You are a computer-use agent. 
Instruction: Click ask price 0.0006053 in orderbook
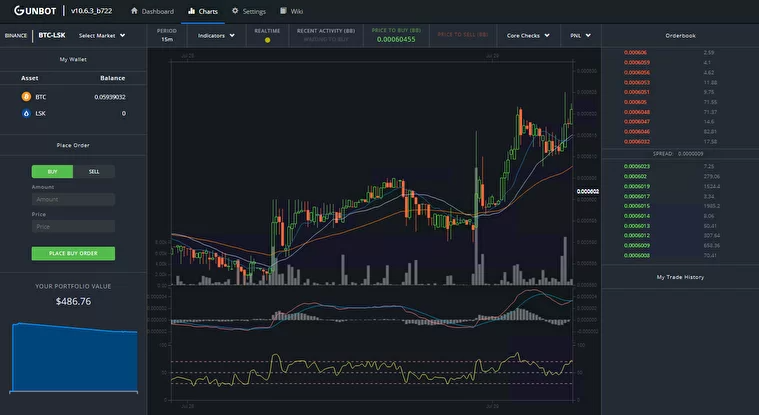[637, 82]
